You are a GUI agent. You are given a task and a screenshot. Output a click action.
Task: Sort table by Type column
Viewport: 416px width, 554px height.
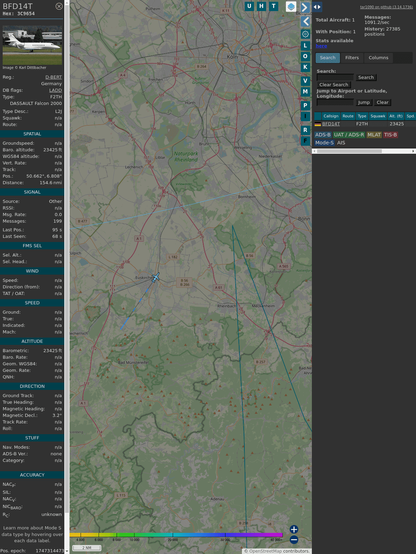[362, 116]
